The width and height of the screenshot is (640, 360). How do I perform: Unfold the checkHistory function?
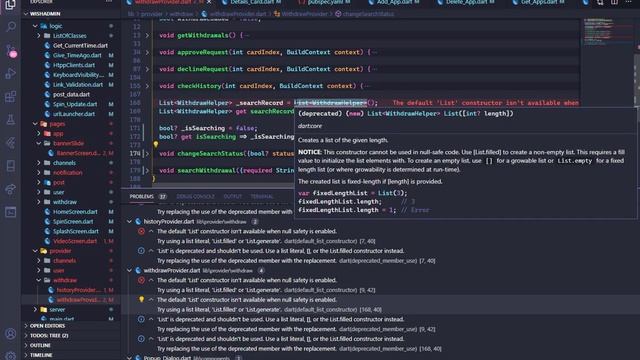click(147, 86)
